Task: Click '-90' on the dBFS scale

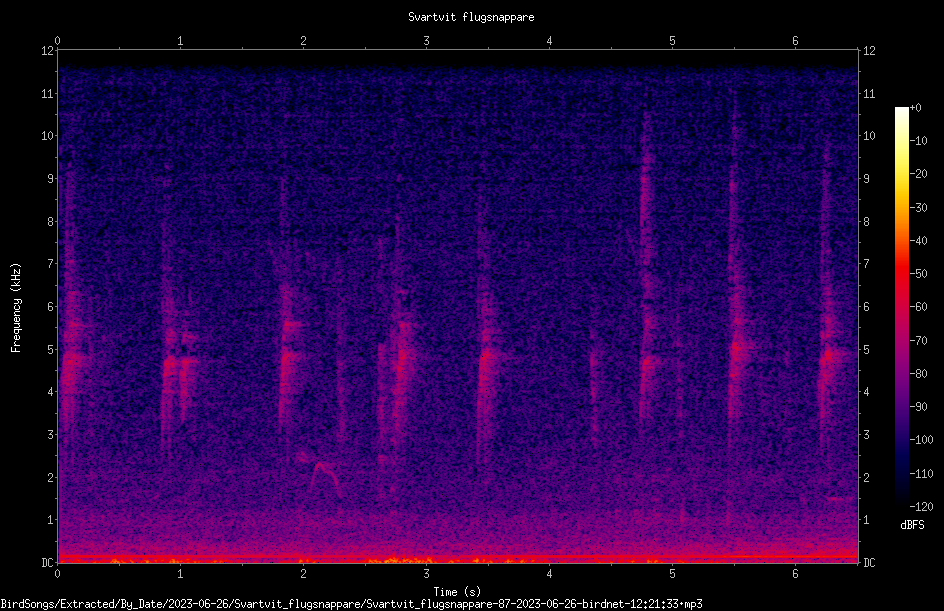Action: (x=918, y=407)
